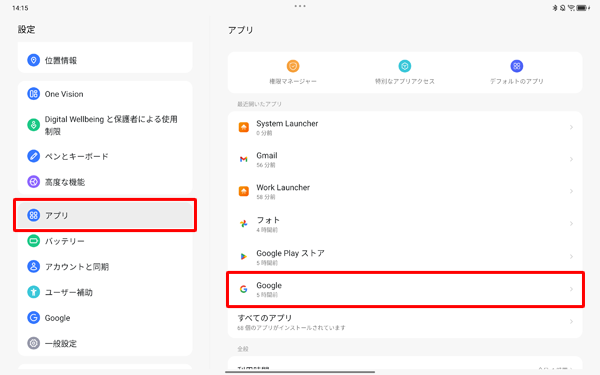Tap the ユーザー補助 accessibility icon
Screen dimensions: 600x375
(x=34, y=292)
